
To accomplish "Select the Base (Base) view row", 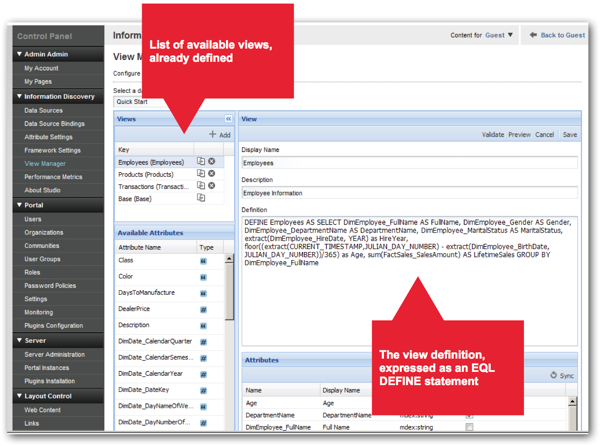I will click(170, 199).
